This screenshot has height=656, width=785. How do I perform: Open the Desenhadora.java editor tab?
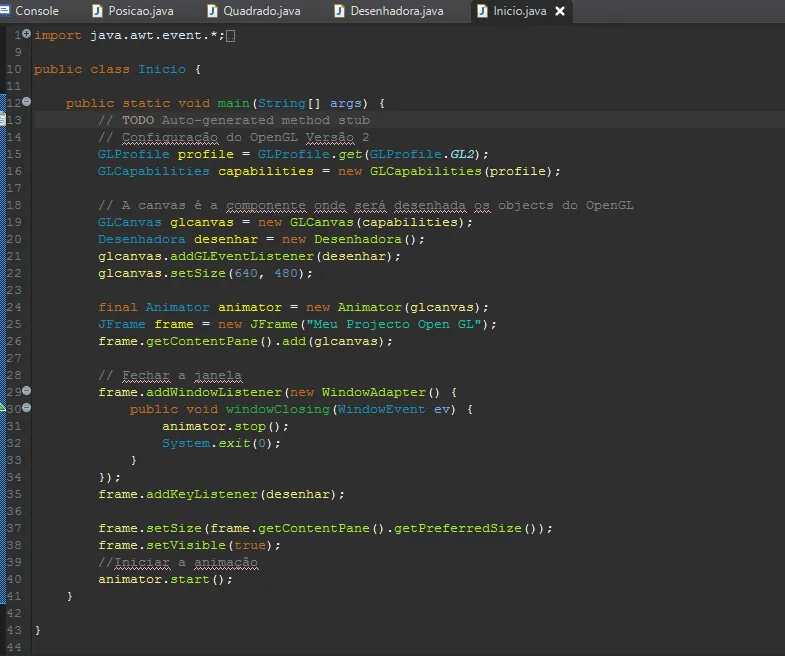(397, 11)
